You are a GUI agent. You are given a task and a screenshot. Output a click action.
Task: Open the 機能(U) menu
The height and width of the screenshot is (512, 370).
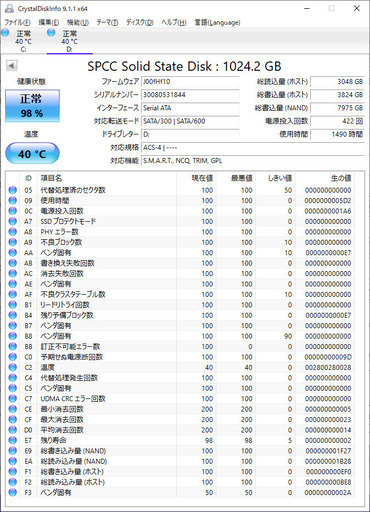point(78,23)
